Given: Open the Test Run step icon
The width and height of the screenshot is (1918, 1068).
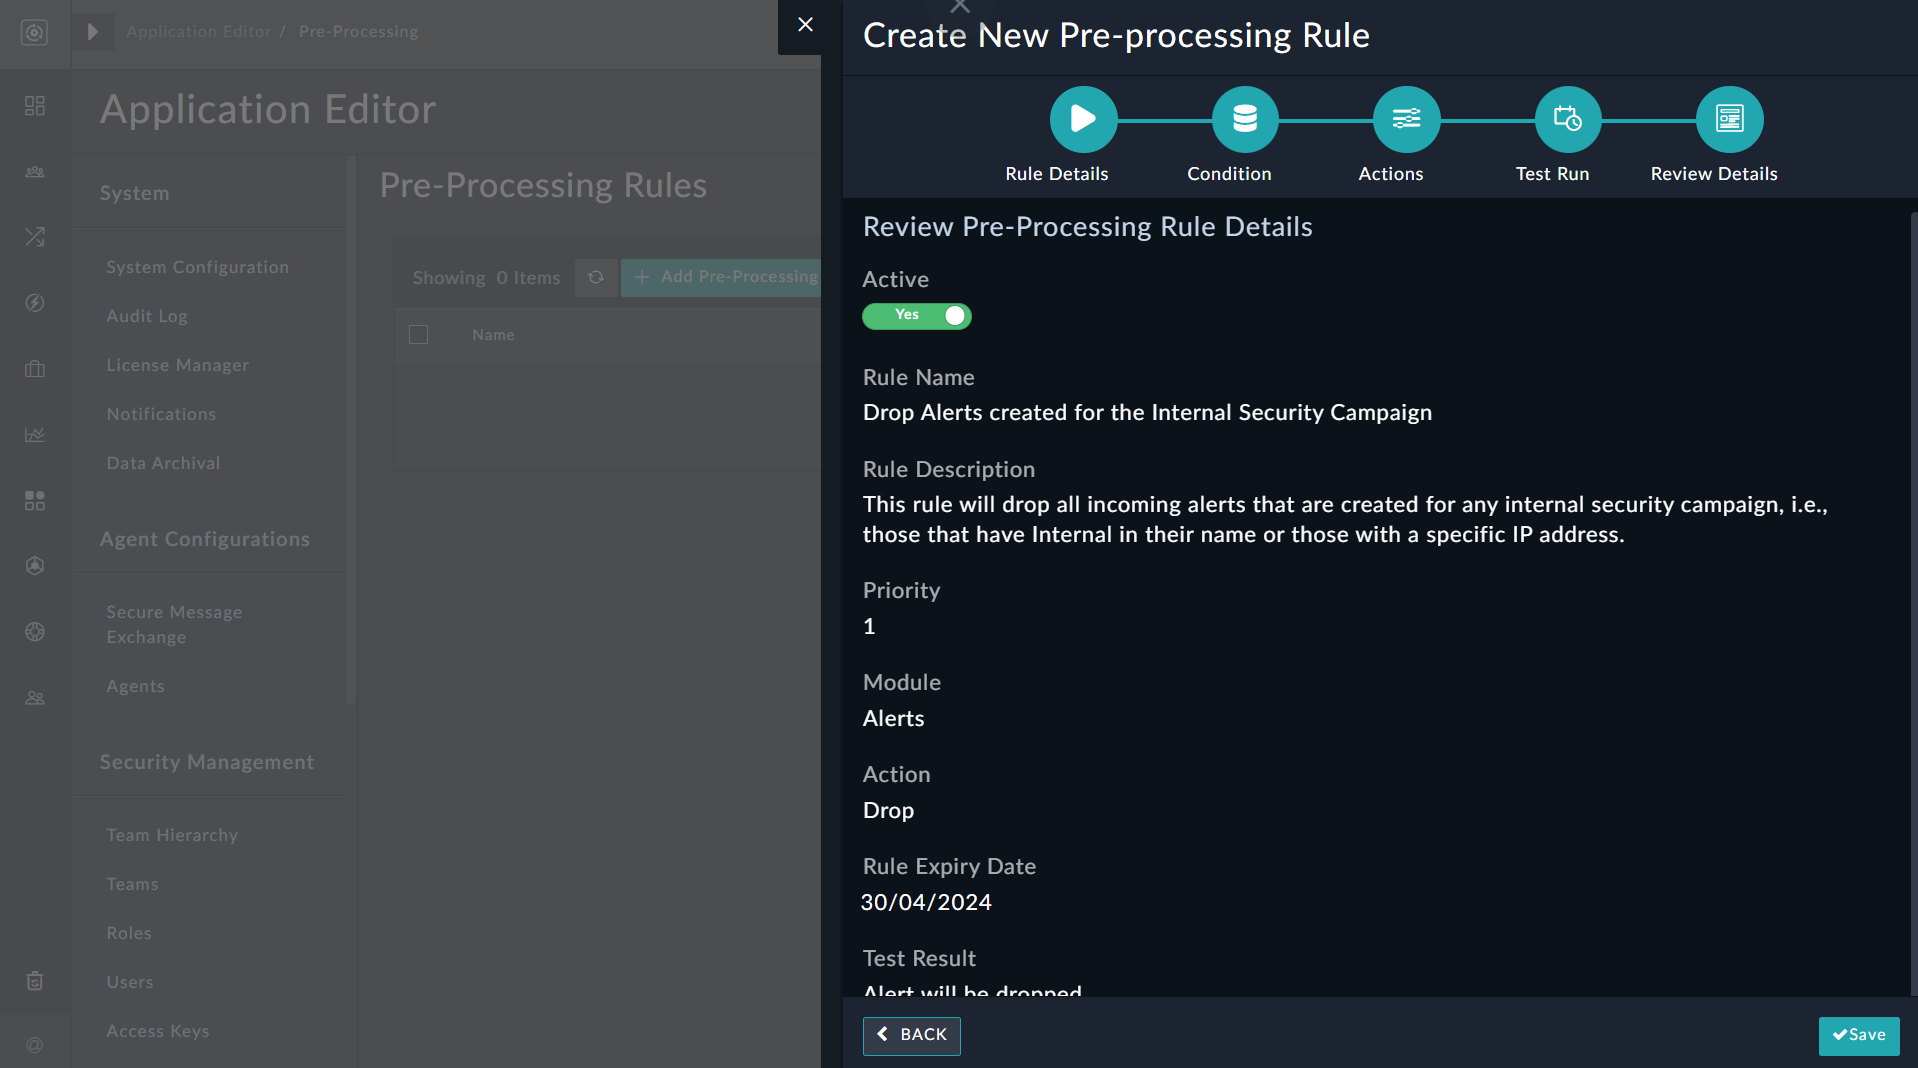Looking at the screenshot, I should click(x=1567, y=118).
